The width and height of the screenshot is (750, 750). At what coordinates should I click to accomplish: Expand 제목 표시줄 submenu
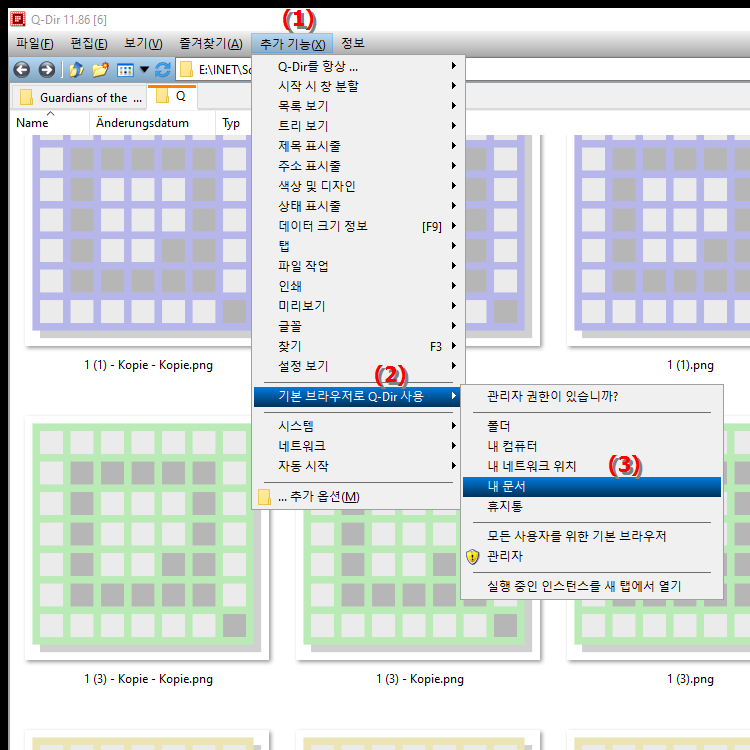[x=358, y=146]
